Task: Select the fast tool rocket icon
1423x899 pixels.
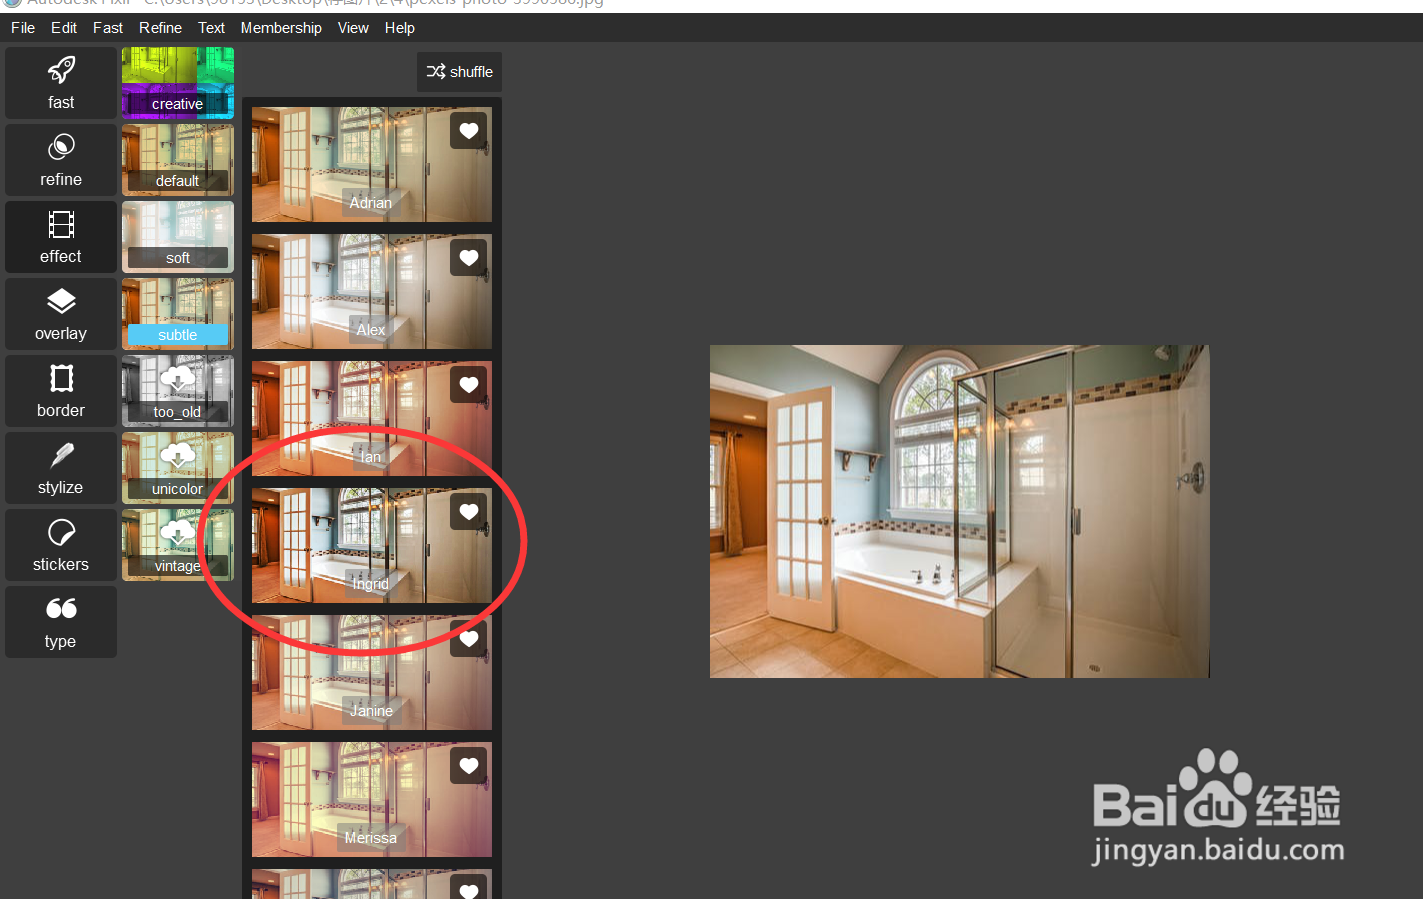Action: [x=61, y=70]
